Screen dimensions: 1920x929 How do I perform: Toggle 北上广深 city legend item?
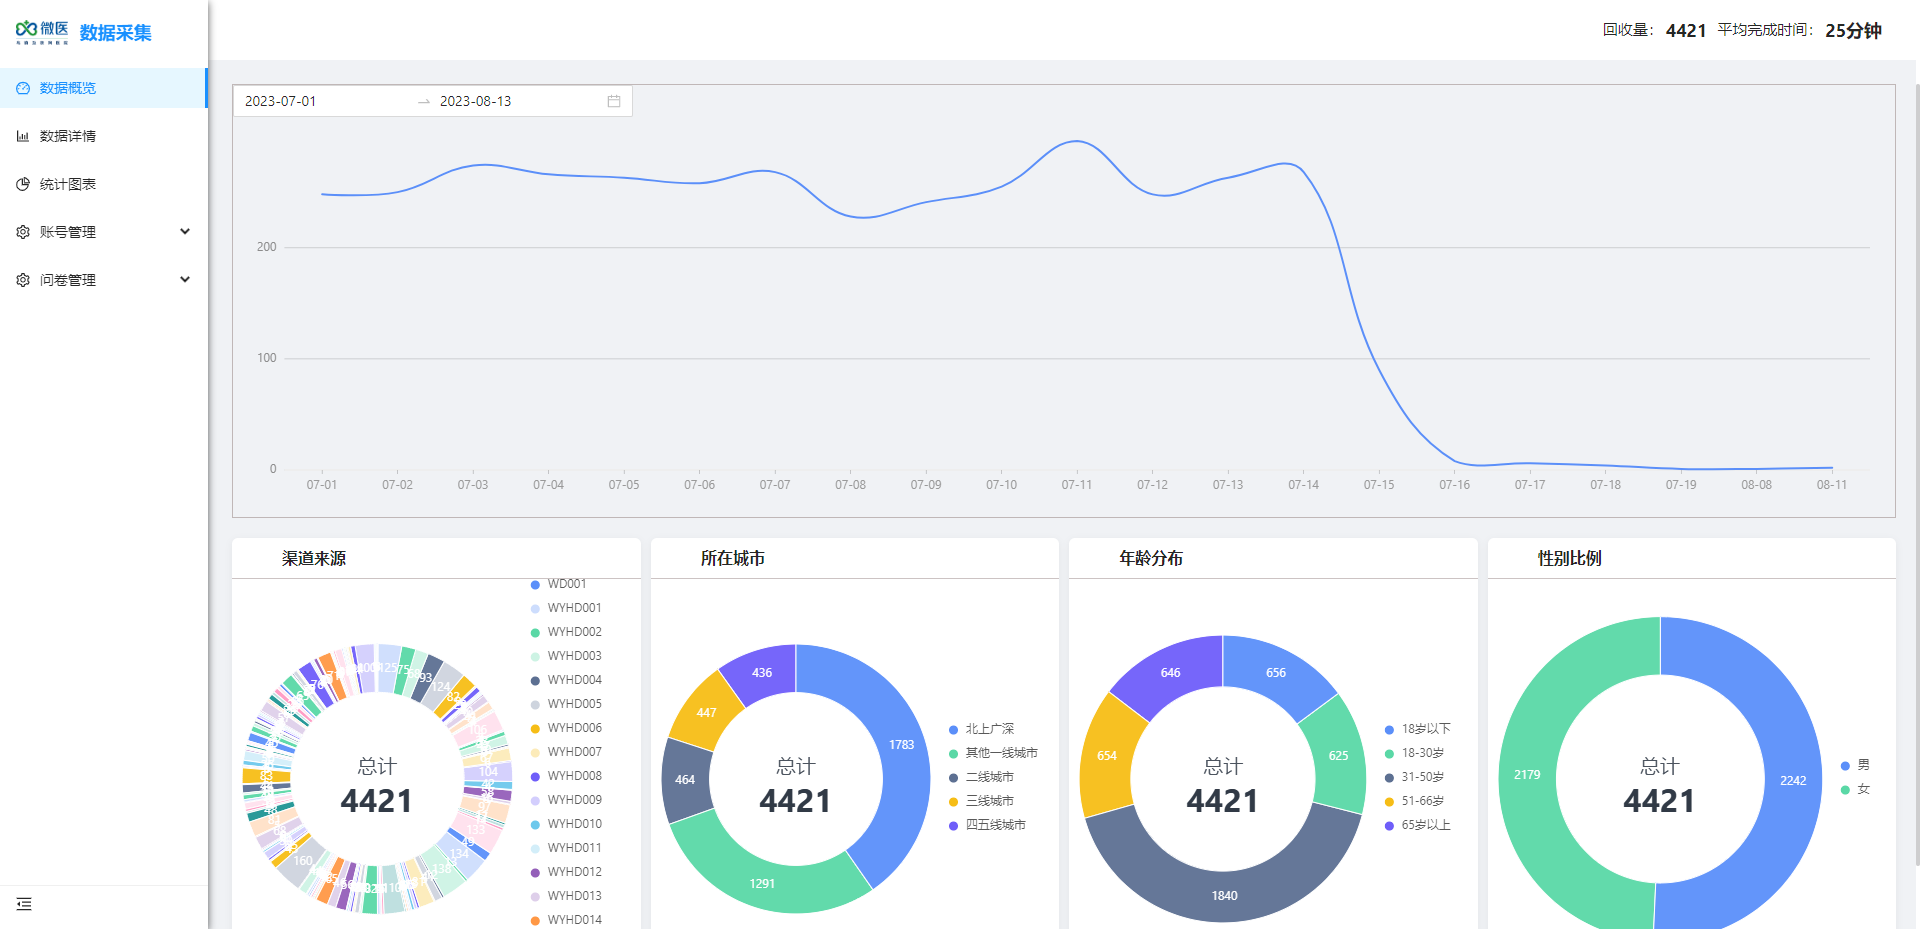click(981, 729)
